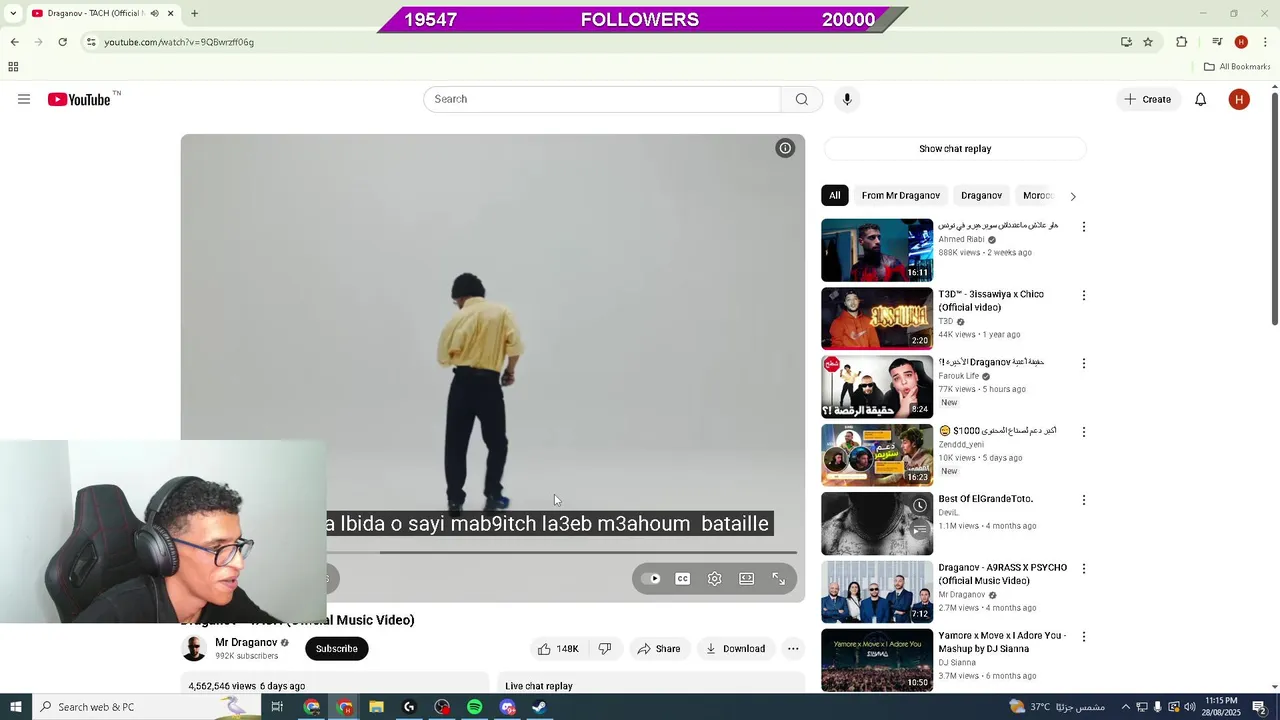Open the YouTube hamburger guide menu
Image resolution: width=1280 pixels, height=720 pixels.
(x=24, y=99)
